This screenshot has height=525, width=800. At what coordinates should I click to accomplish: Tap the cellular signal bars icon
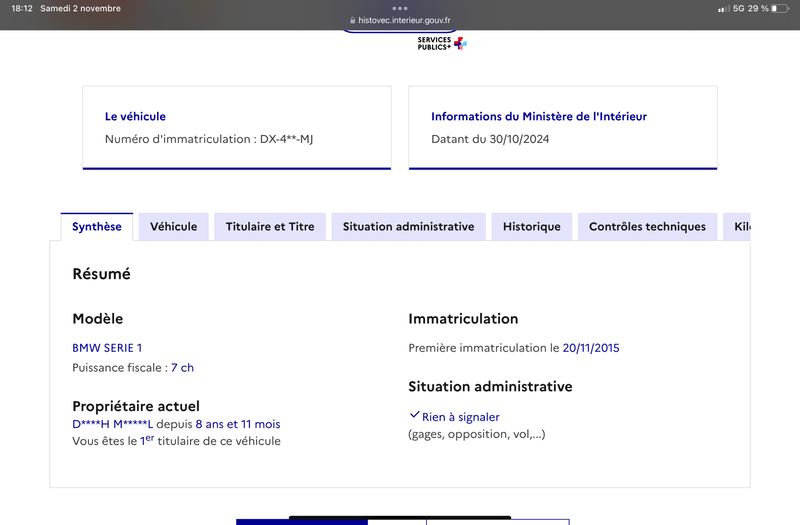723,9
